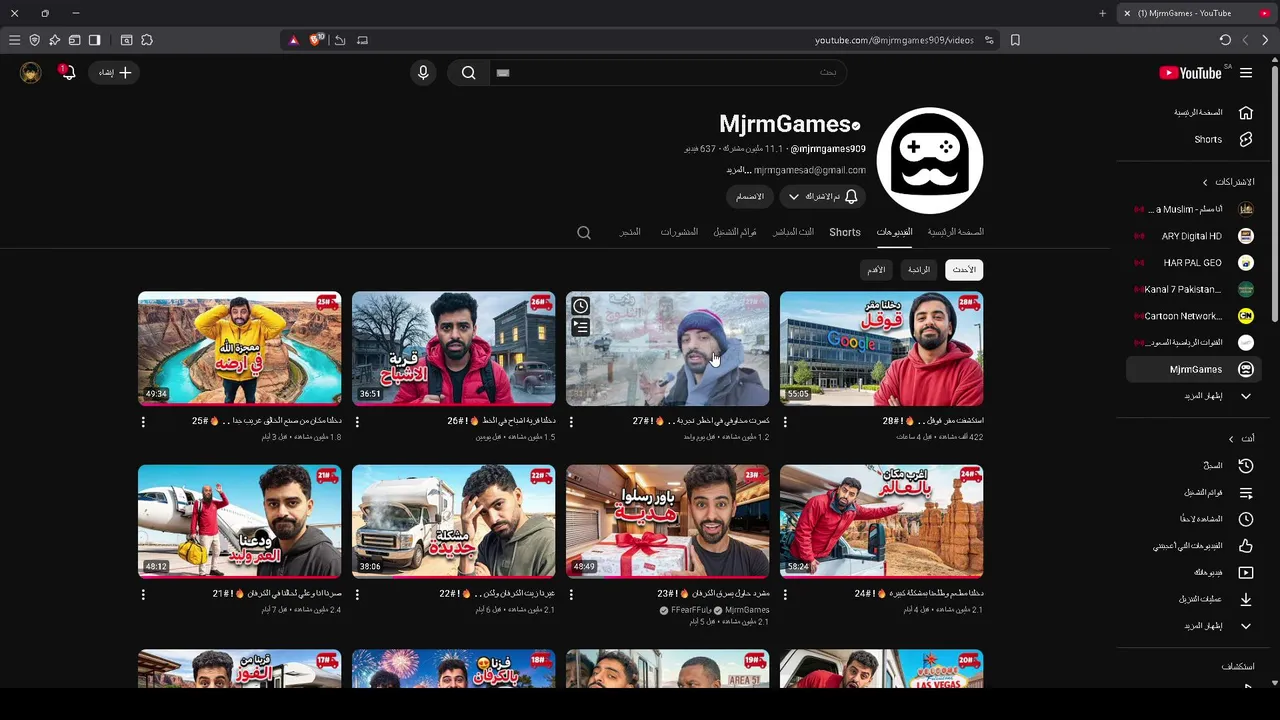
Task: Click the YouTube search magnifier button
Action: (x=468, y=73)
